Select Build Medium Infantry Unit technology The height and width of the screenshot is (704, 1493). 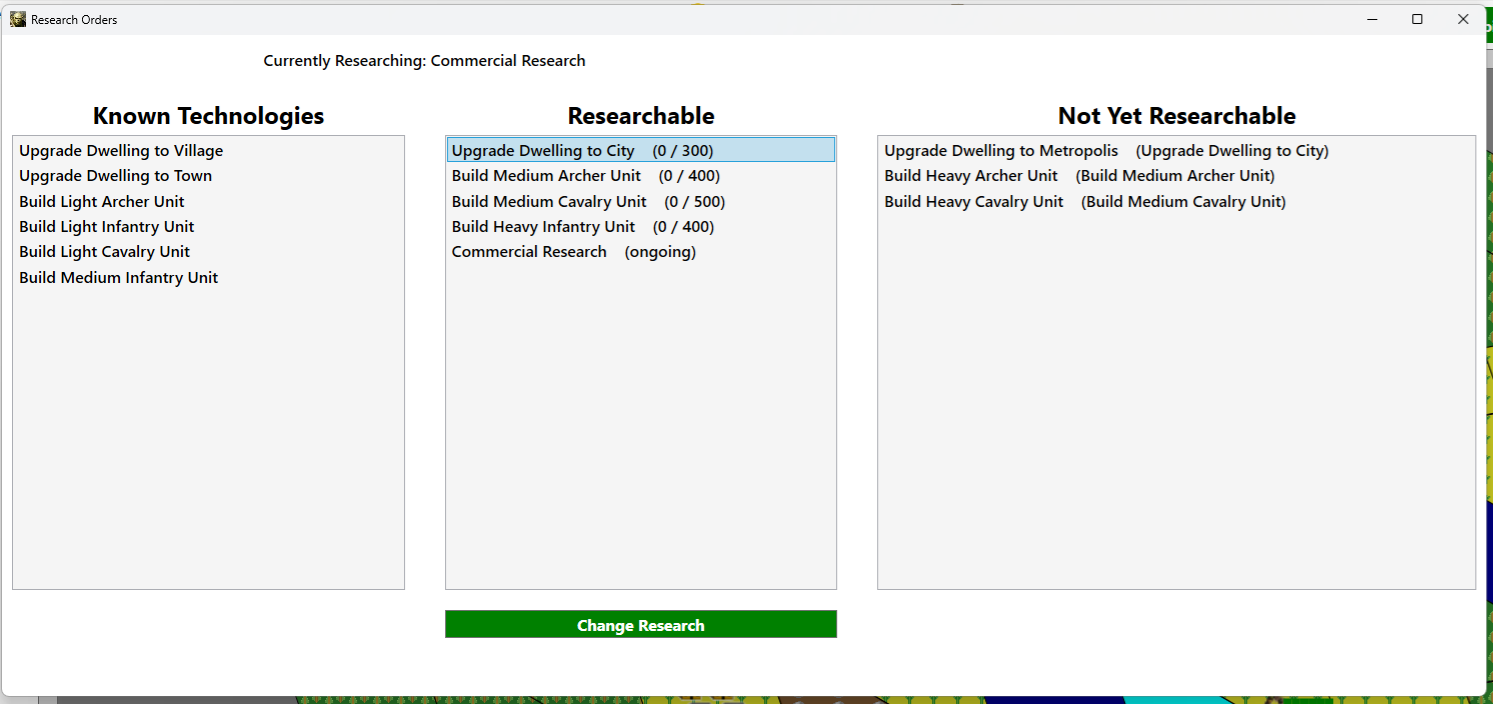coord(118,278)
